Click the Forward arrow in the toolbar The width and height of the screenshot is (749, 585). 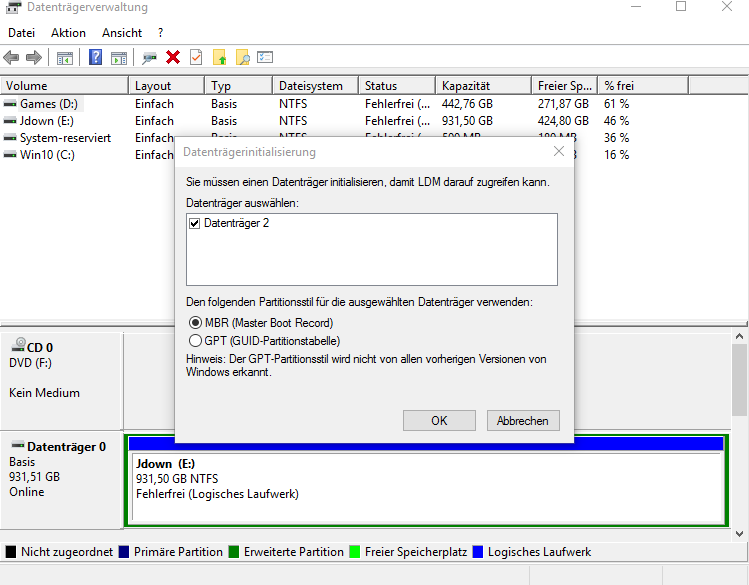pyautogui.click(x=34, y=58)
